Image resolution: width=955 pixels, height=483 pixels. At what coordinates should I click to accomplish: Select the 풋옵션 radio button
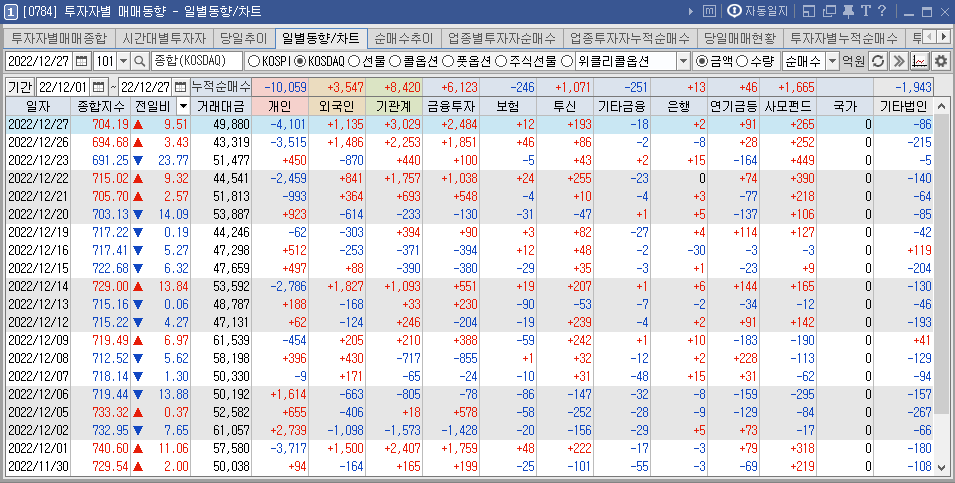(448, 61)
